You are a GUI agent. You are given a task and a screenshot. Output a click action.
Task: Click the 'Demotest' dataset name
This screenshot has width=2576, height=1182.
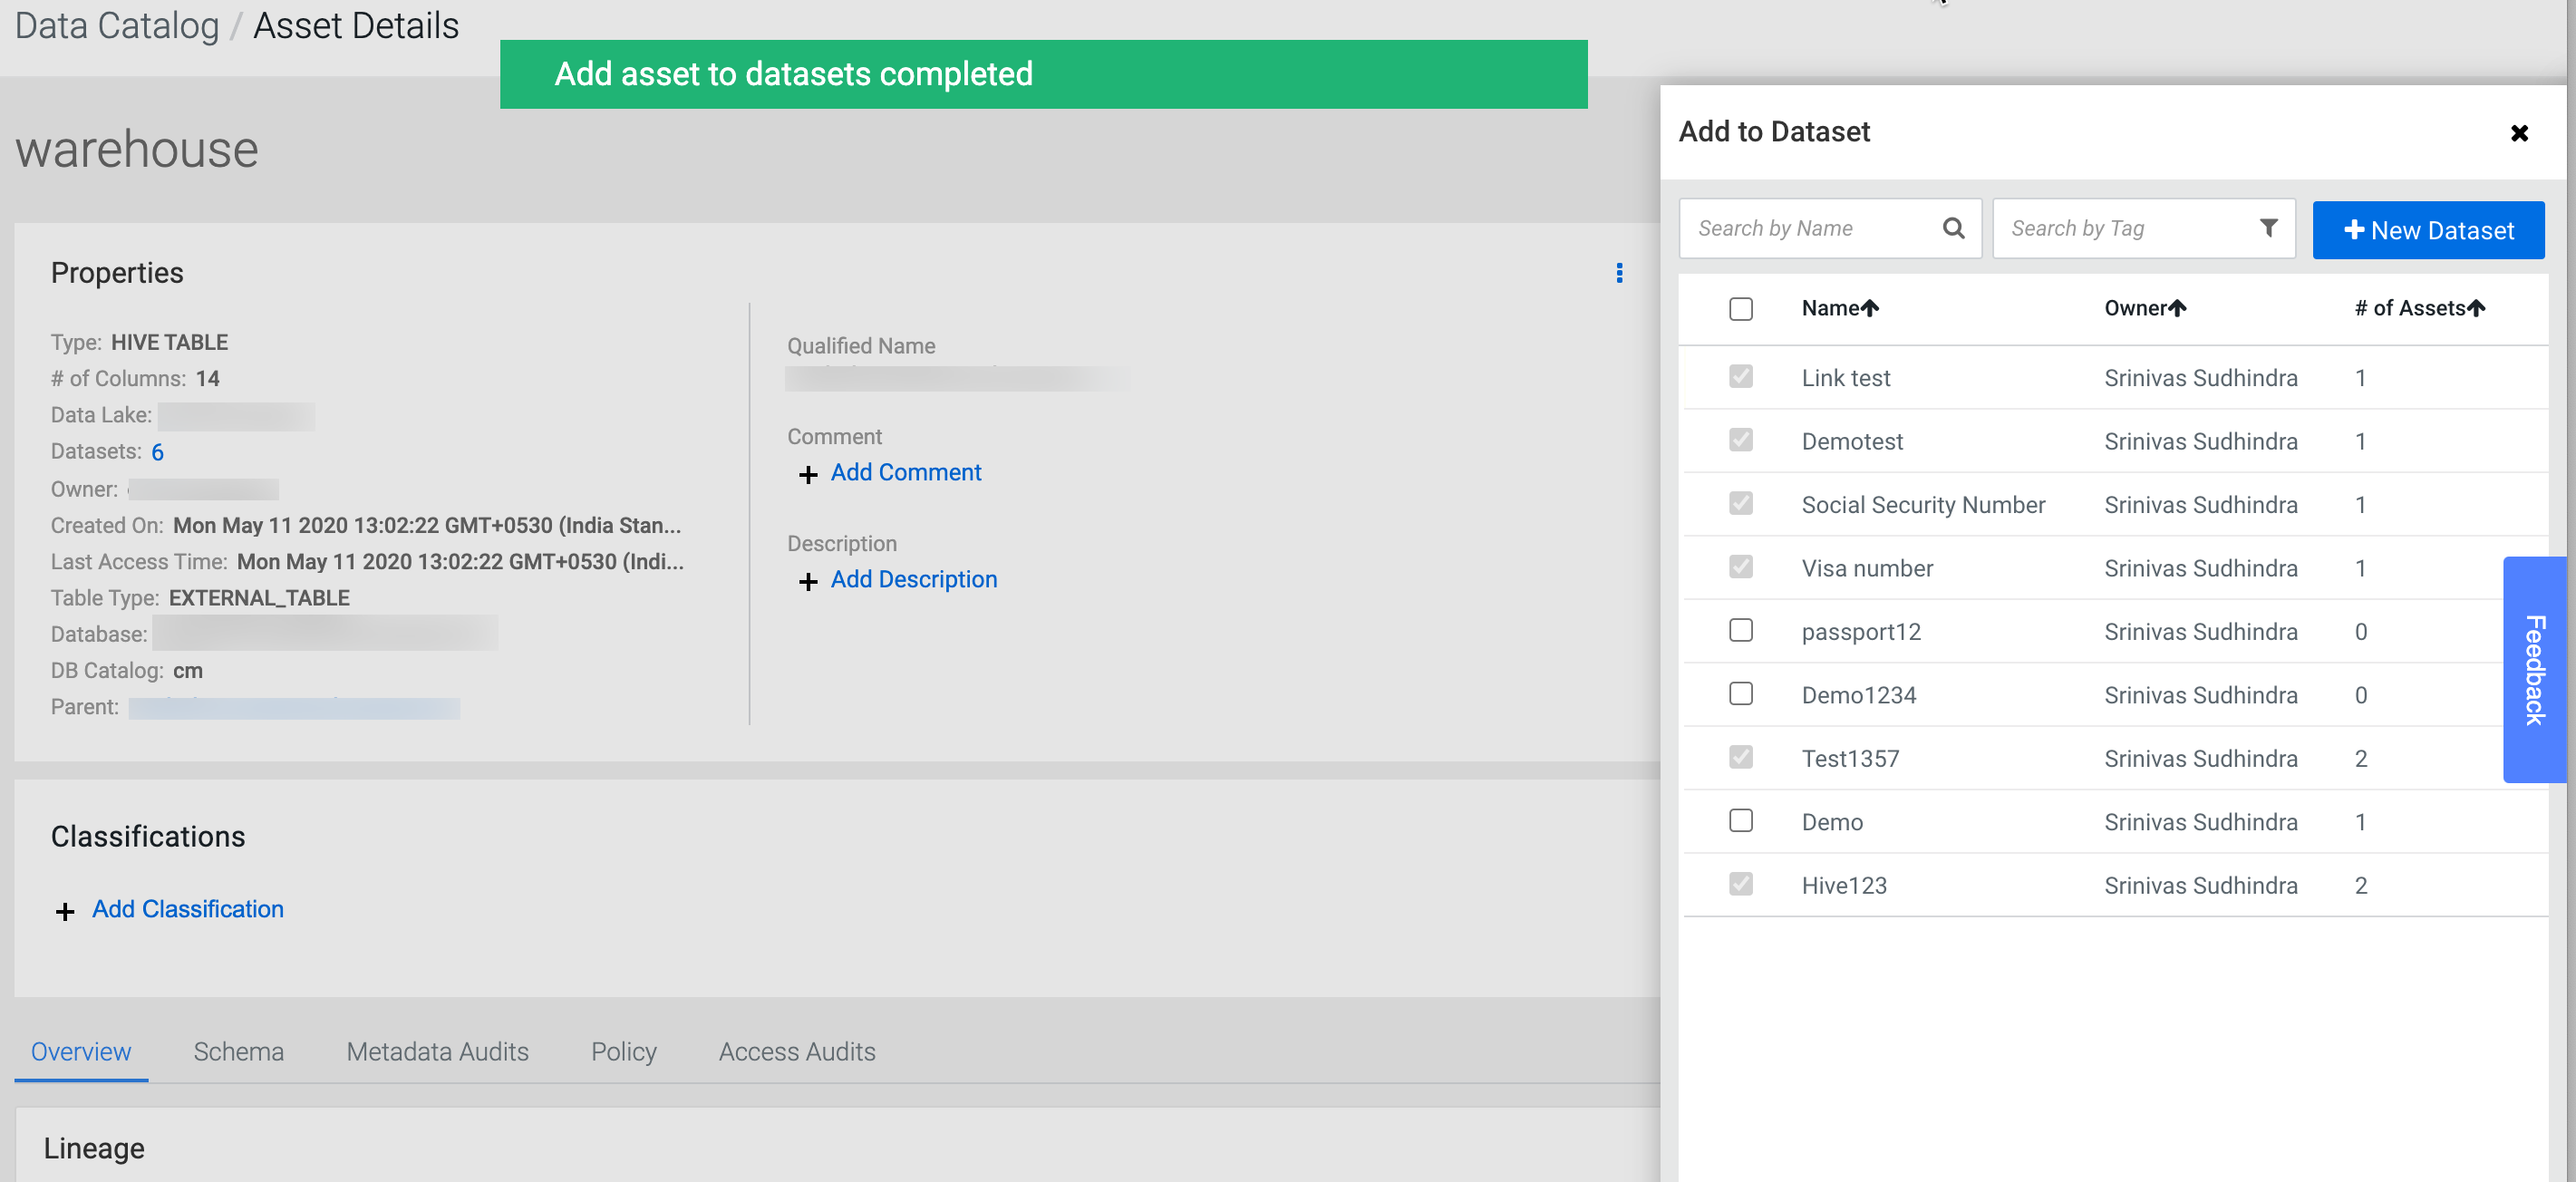tap(1852, 441)
